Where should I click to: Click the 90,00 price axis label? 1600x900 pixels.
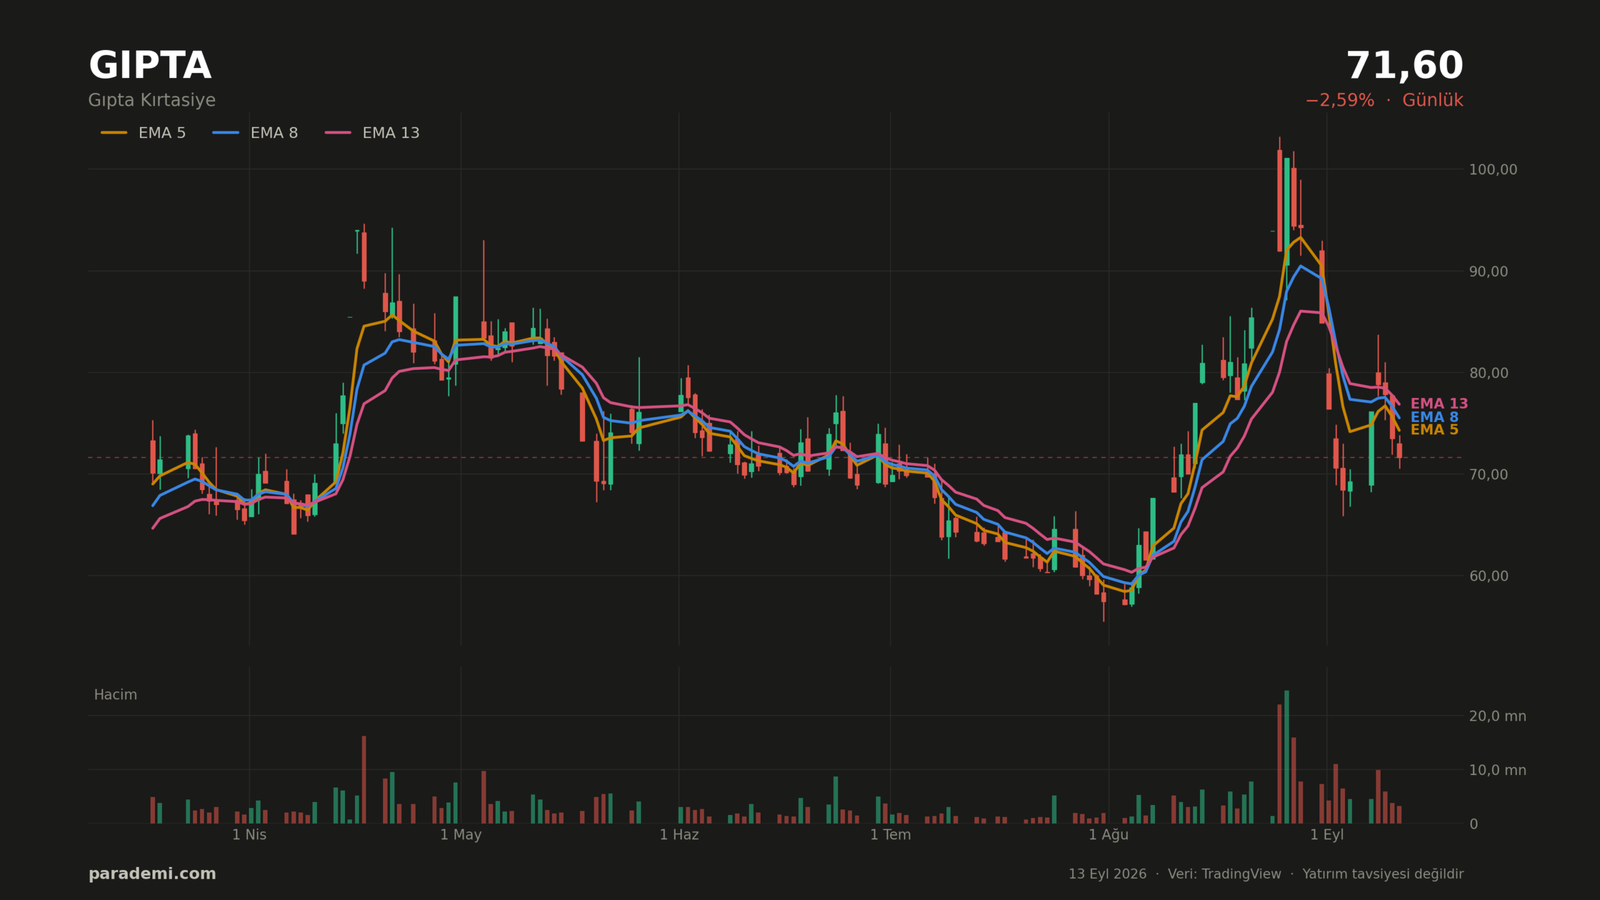(1488, 272)
